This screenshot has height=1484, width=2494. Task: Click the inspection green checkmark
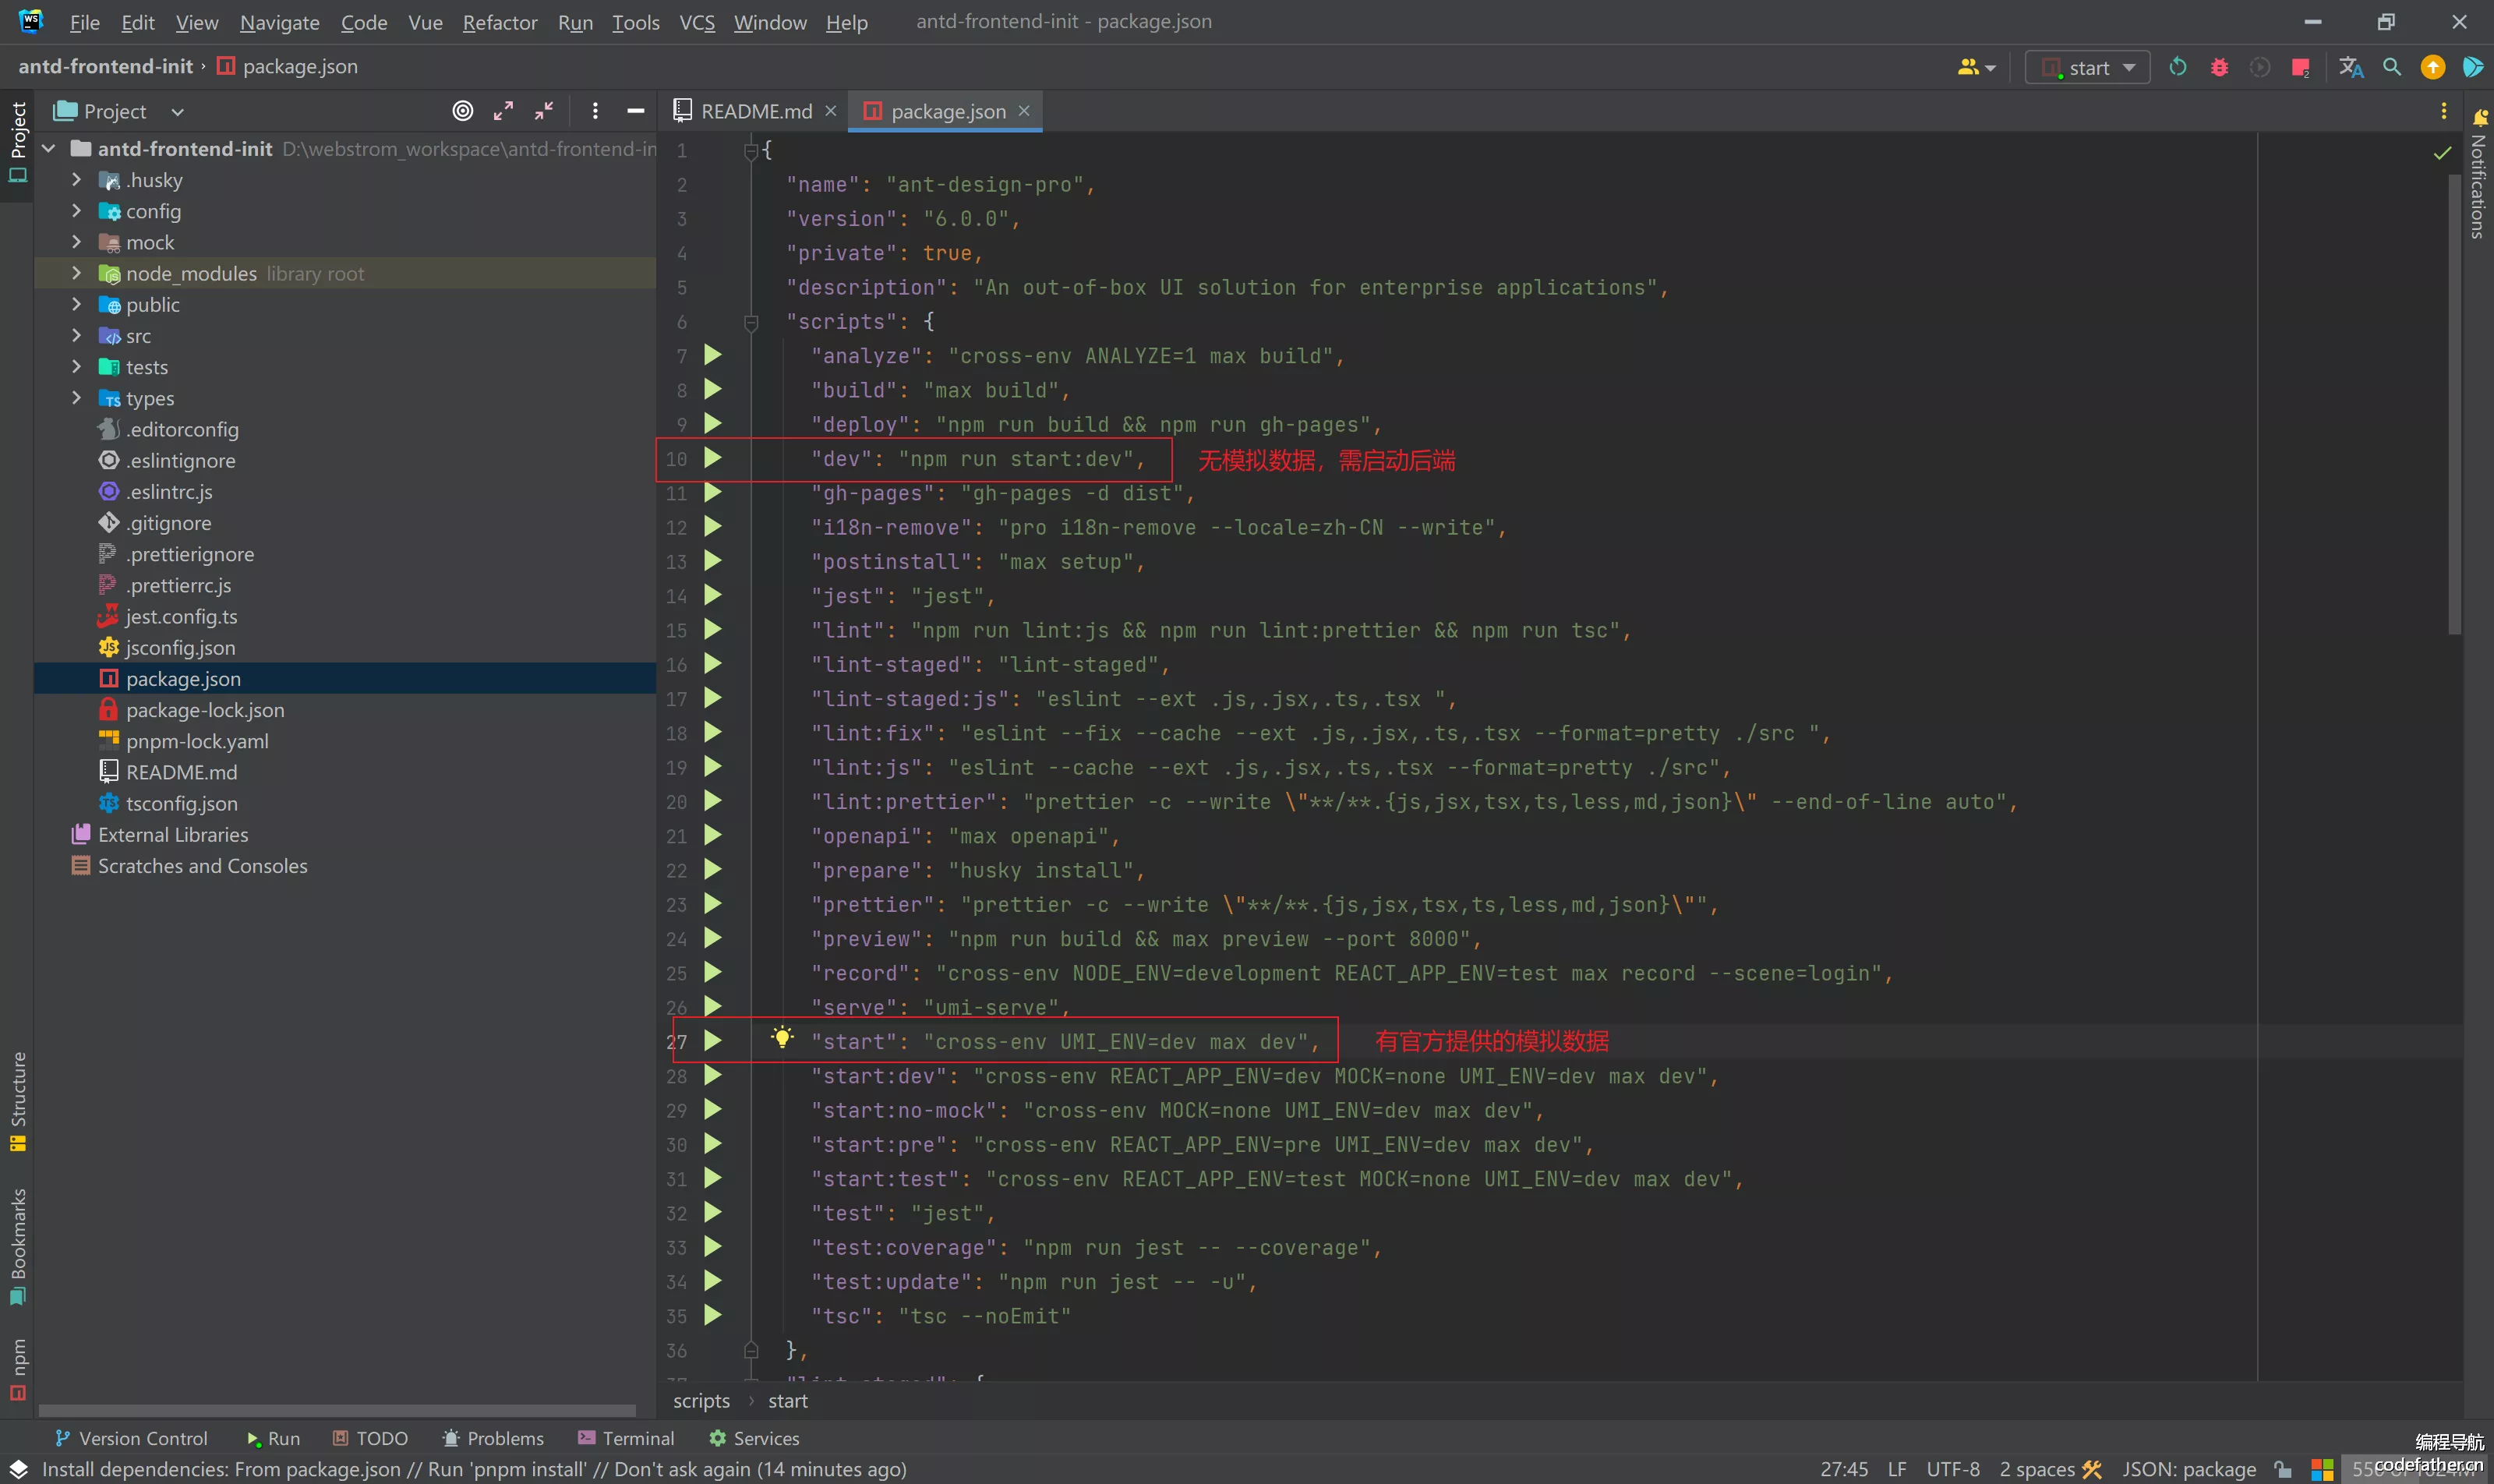click(x=2442, y=153)
